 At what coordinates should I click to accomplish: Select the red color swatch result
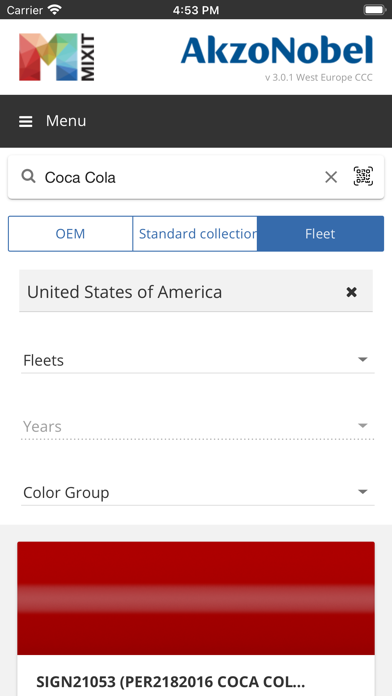coord(196,598)
